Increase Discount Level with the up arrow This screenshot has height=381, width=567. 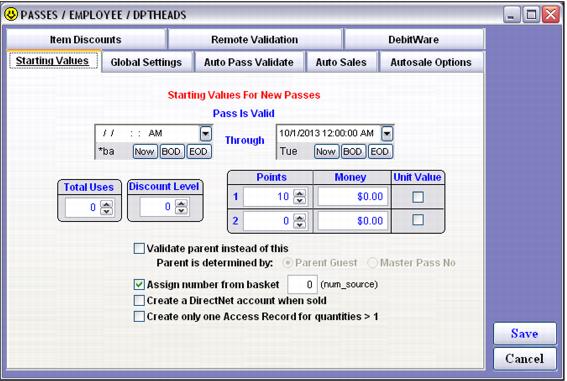click(181, 203)
